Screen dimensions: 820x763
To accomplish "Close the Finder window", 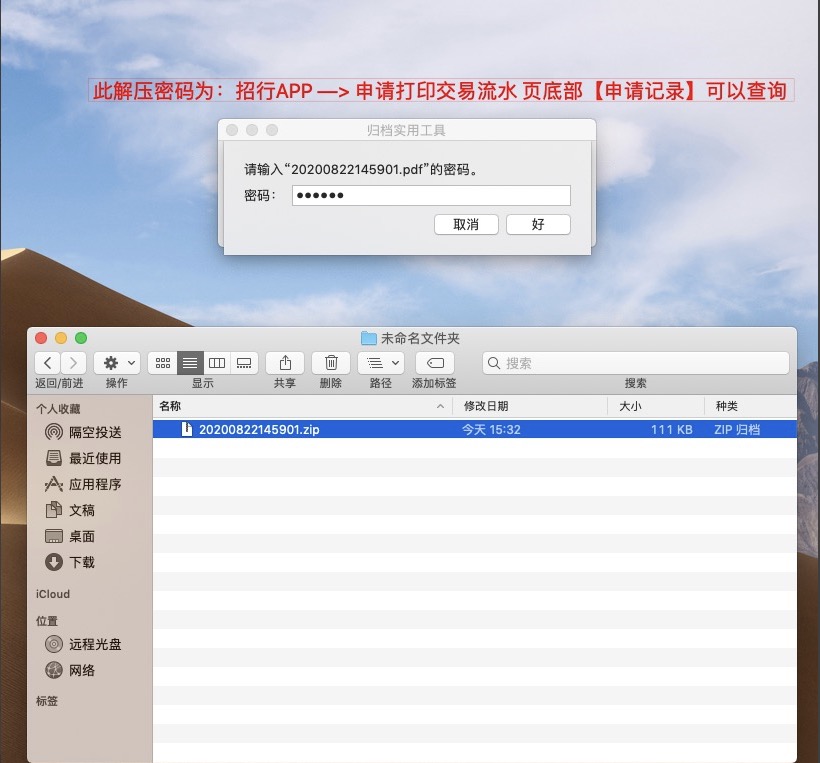I will point(41,338).
